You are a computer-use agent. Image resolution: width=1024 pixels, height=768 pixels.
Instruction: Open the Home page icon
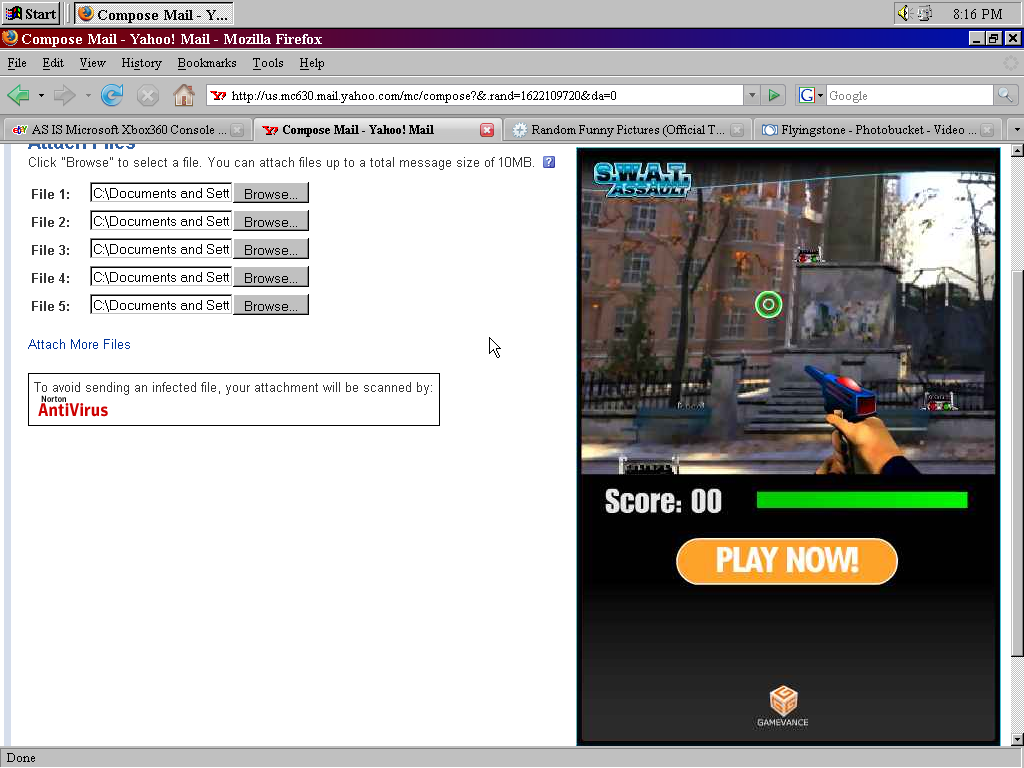tap(184, 95)
